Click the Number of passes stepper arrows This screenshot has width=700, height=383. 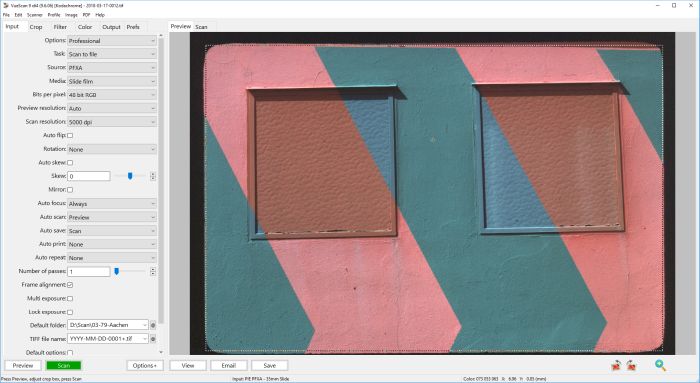[x=153, y=271]
